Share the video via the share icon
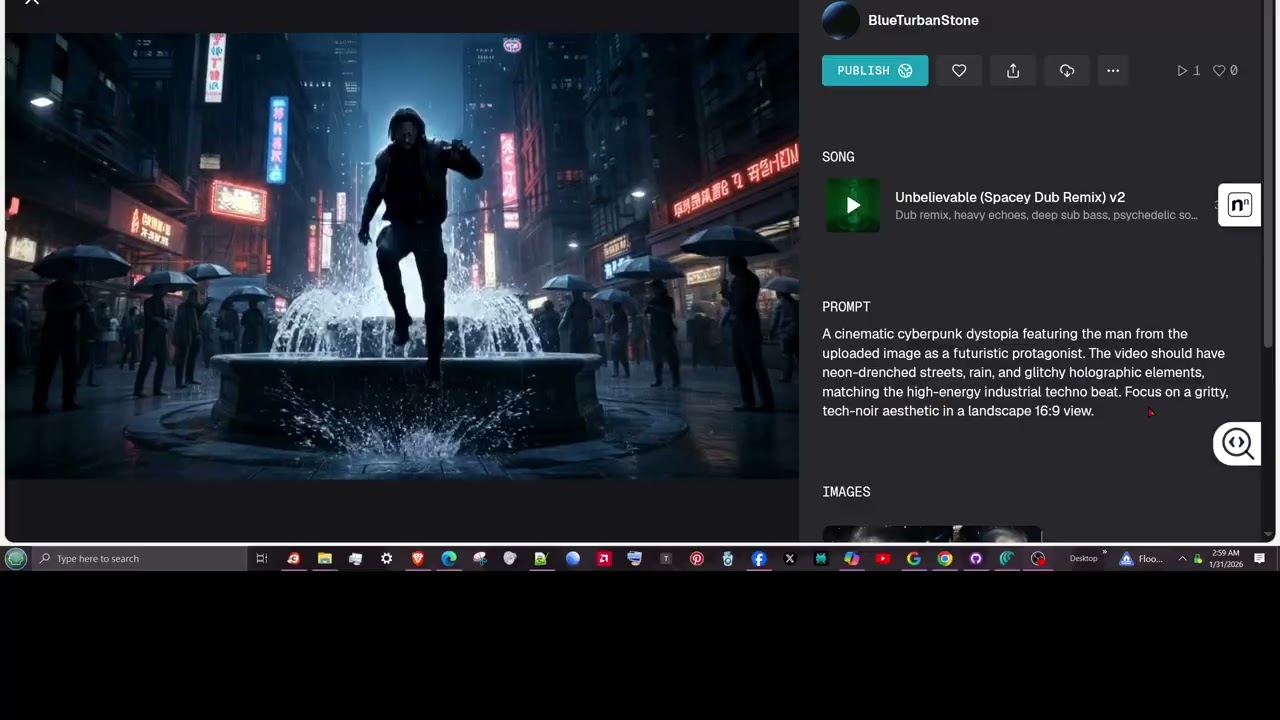1280x720 pixels. click(1013, 71)
